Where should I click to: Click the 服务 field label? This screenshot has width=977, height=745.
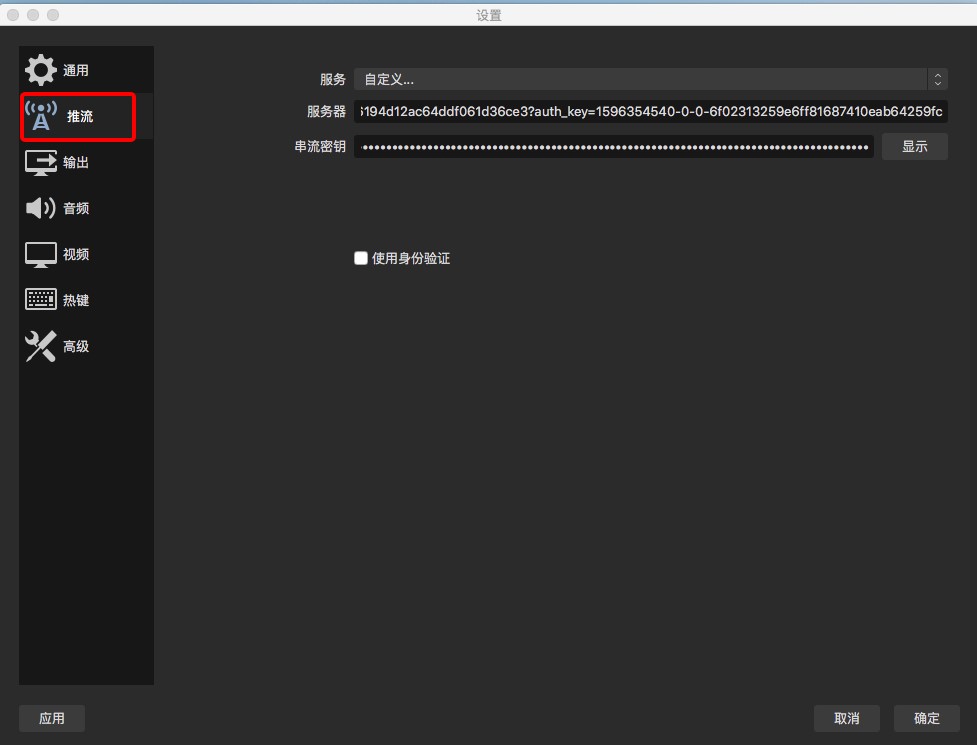(x=333, y=79)
